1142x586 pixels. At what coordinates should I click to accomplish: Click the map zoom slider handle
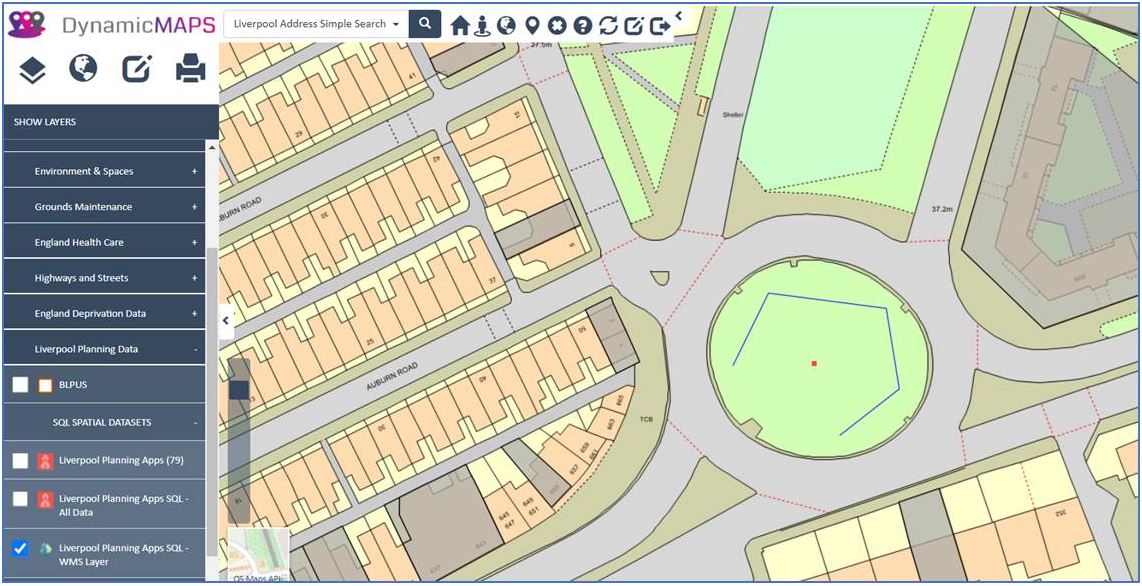pyautogui.click(x=239, y=390)
